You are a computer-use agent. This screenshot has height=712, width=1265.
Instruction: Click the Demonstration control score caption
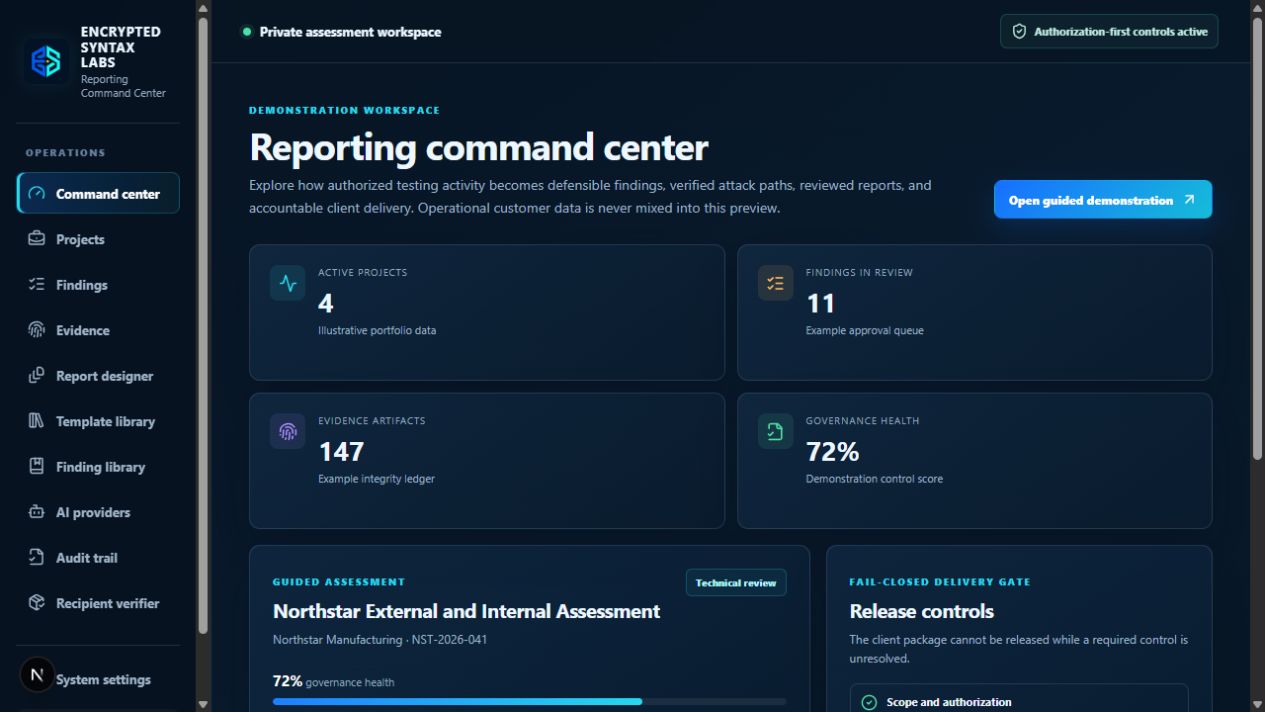[x=874, y=479]
